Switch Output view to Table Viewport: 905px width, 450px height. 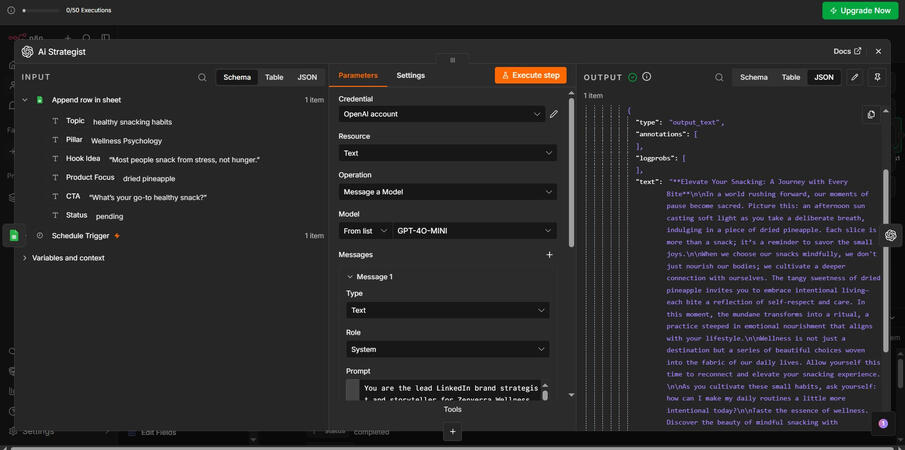point(791,77)
